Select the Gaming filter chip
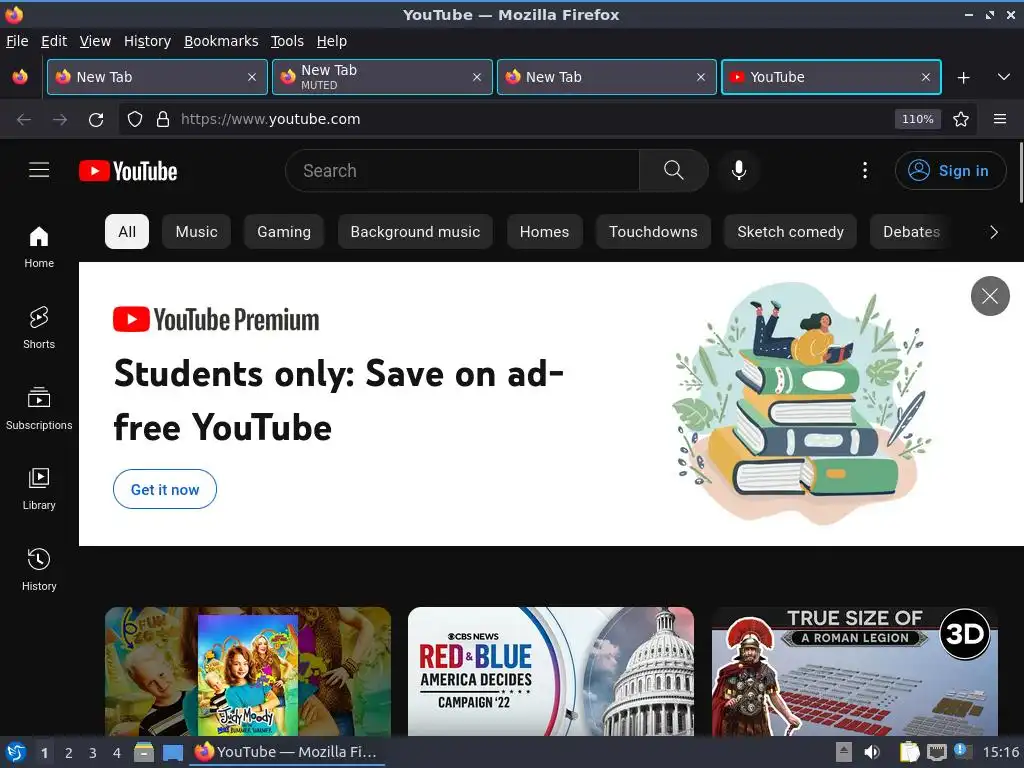Screen dimensions: 1024x768 (x=284, y=232)
